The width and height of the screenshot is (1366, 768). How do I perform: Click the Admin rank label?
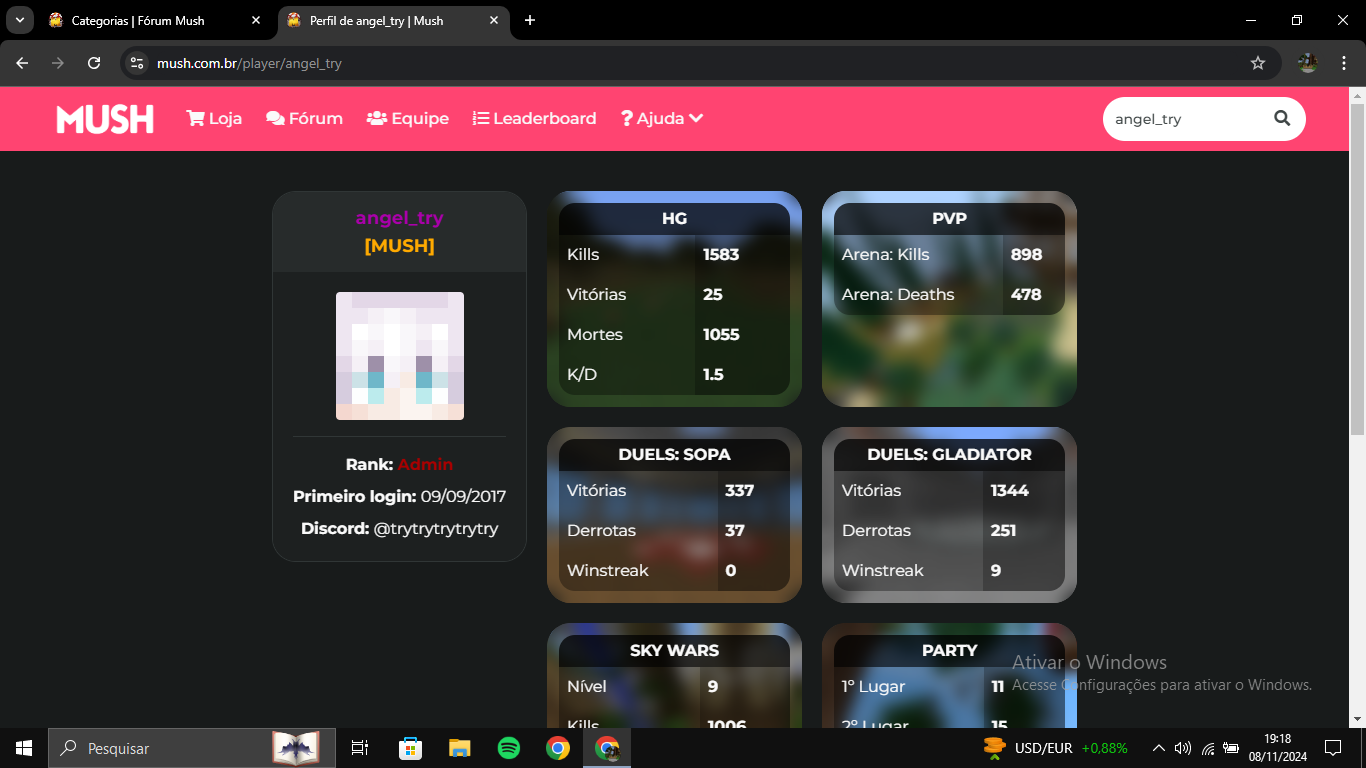(x=425, y=464)
